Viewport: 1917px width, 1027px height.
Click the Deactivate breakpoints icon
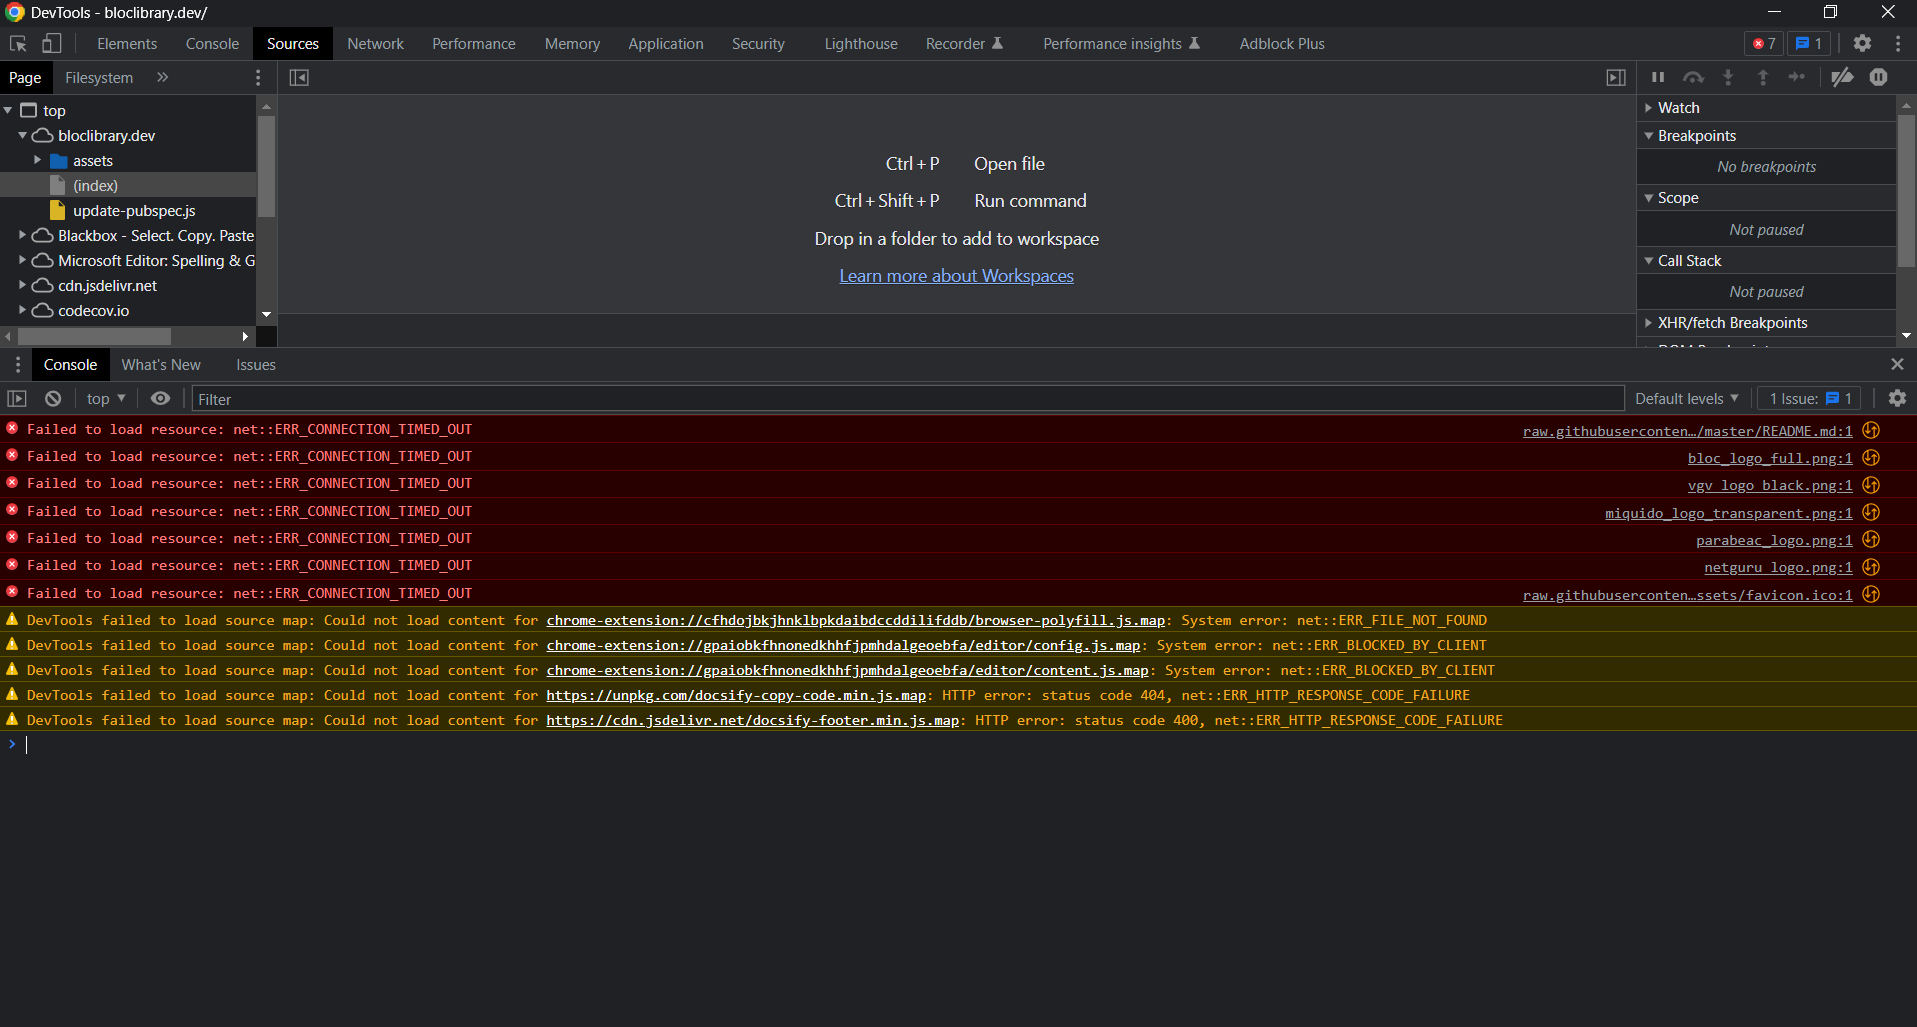(1843, 77)
